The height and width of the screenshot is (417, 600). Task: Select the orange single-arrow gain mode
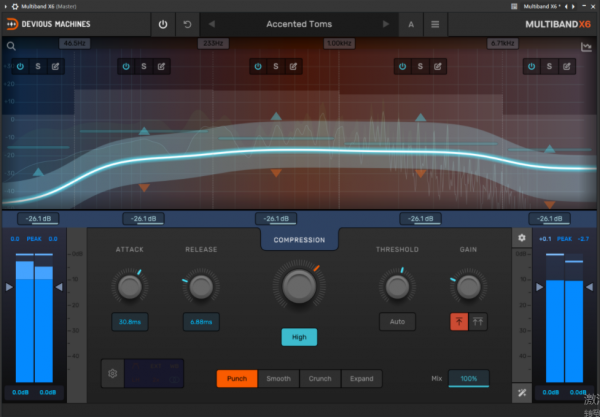tap(459, 322)
